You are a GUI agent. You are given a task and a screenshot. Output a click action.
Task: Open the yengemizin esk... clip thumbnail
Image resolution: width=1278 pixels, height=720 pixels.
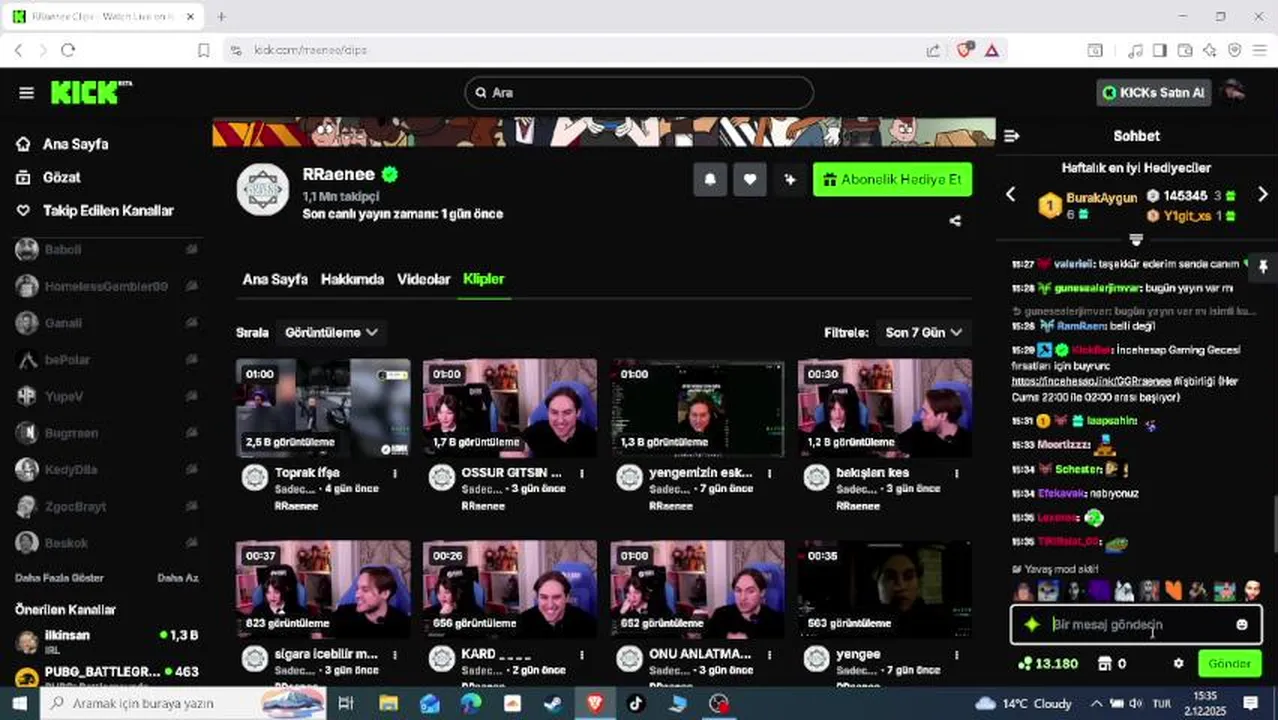click(698, 408)
